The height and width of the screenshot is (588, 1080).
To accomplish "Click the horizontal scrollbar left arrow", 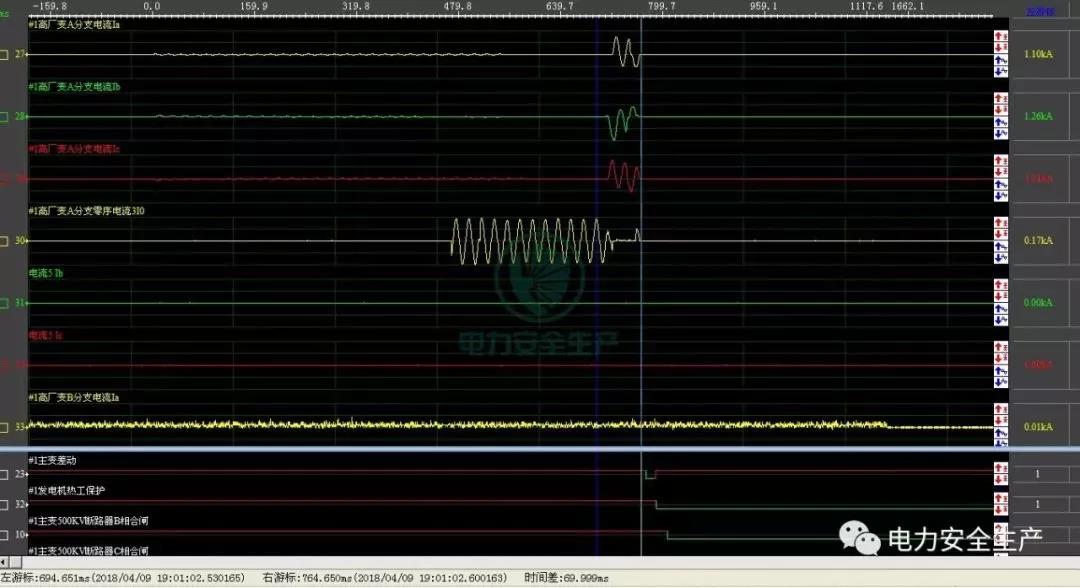I will click(4, 562).
